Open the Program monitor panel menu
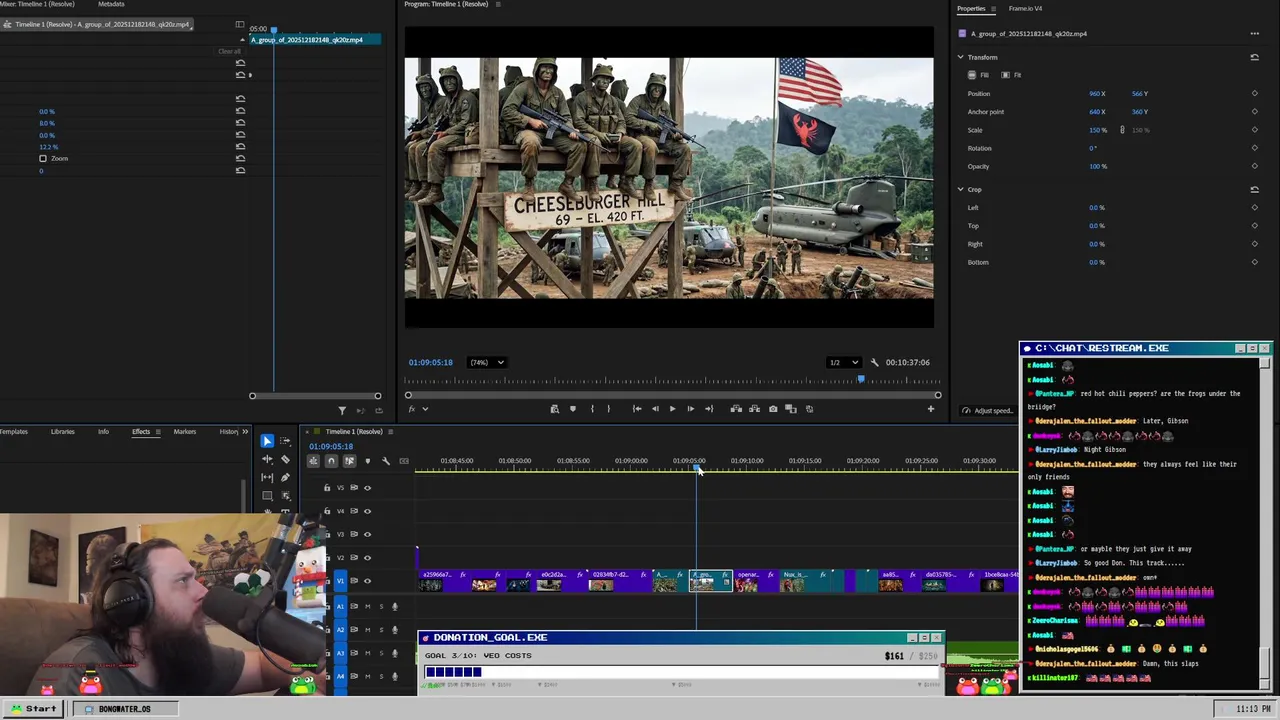Image resolution: width=1280 pixels, height=720 pixels. [498, 4]
